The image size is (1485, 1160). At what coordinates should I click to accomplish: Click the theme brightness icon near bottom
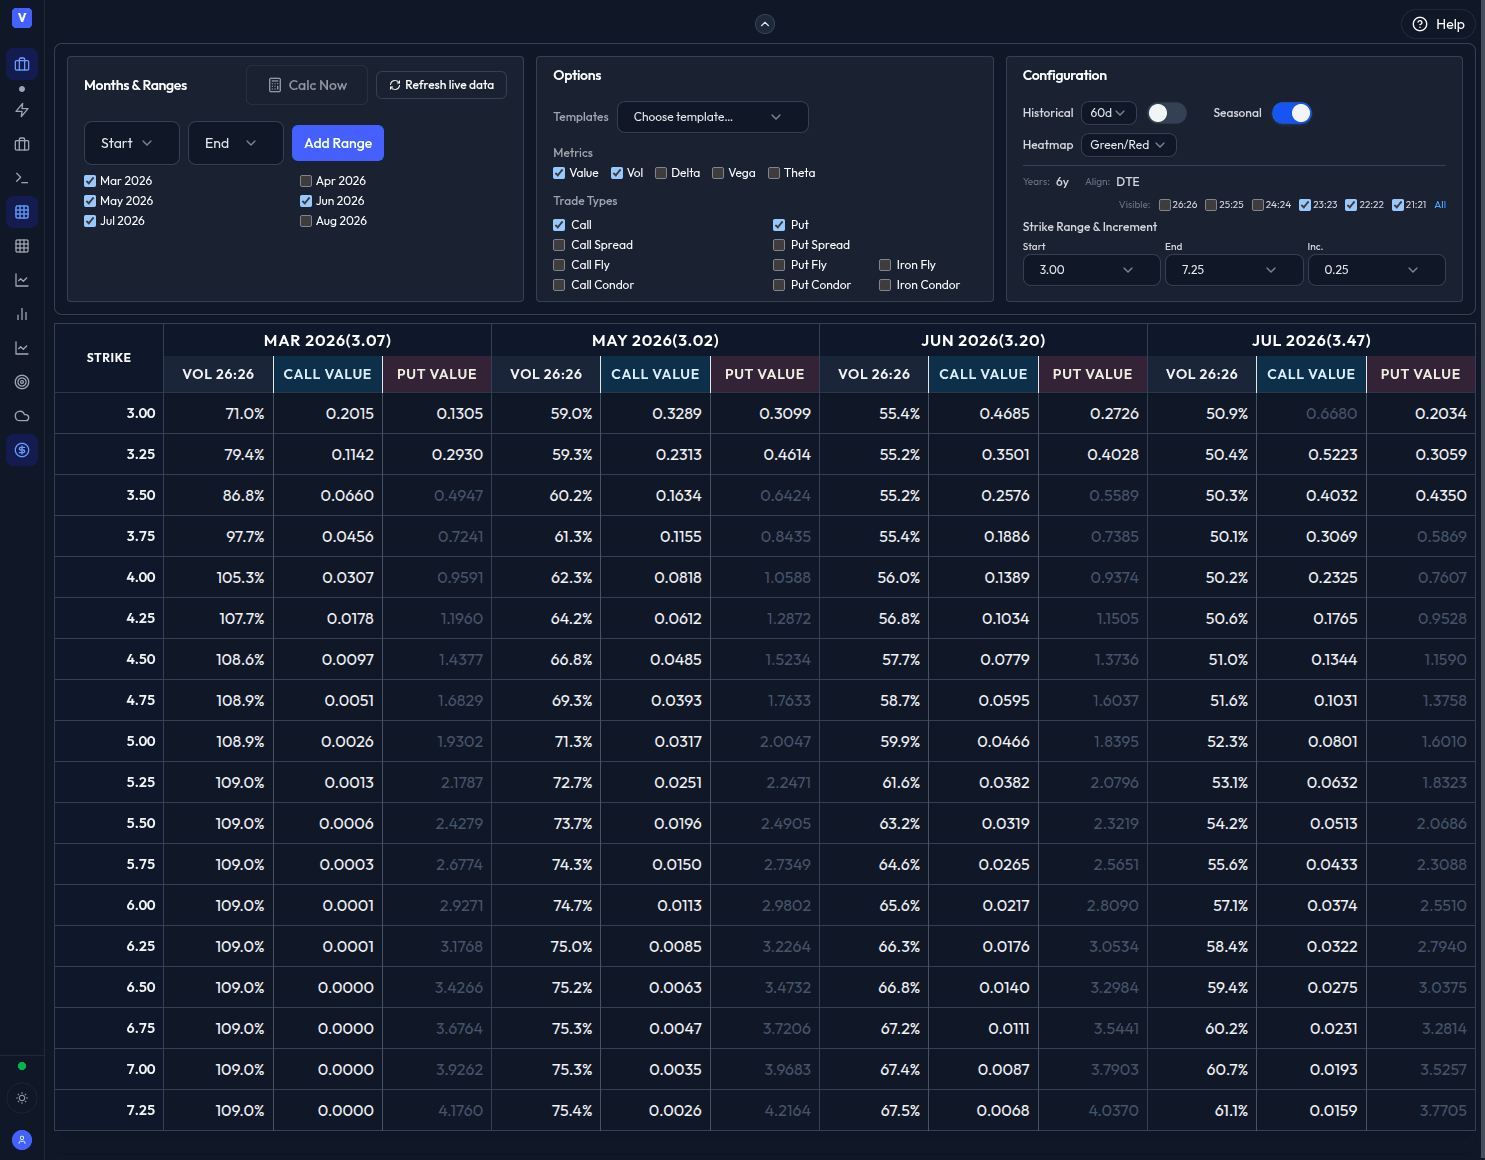[22, 1098]
